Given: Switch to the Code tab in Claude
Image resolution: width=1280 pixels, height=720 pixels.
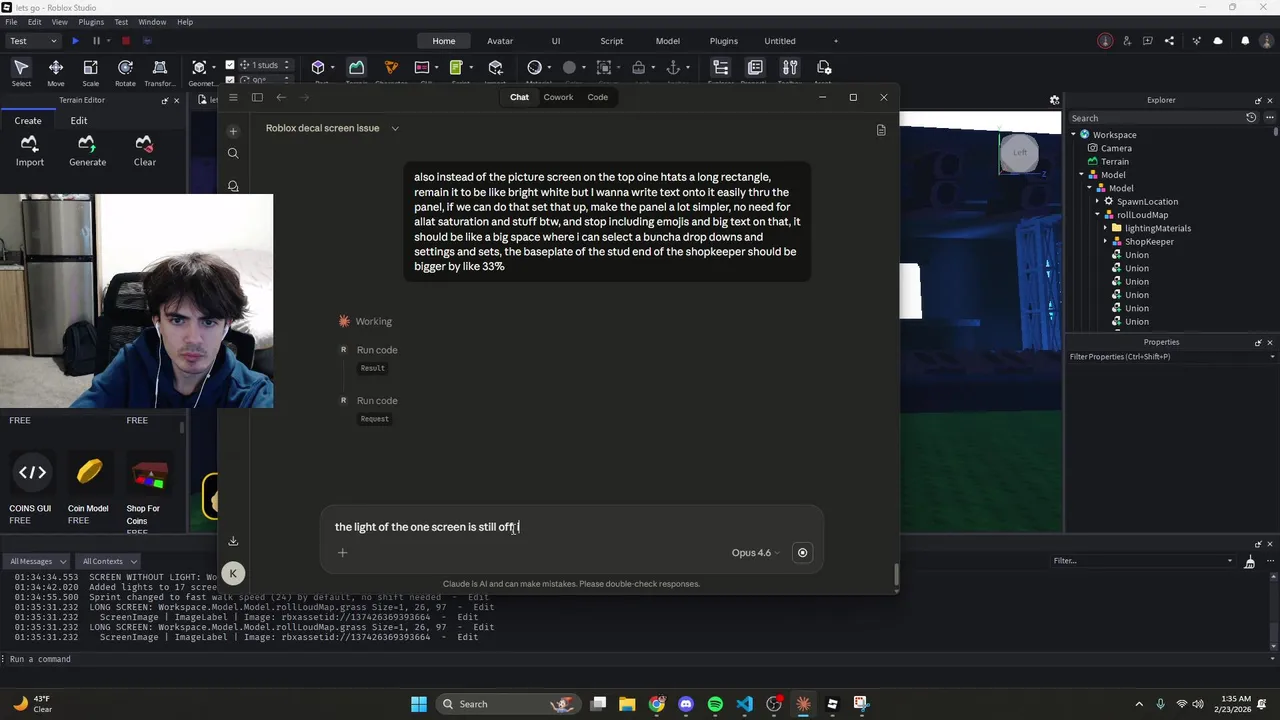Looking at the screenshot, I should coord(597,97).
